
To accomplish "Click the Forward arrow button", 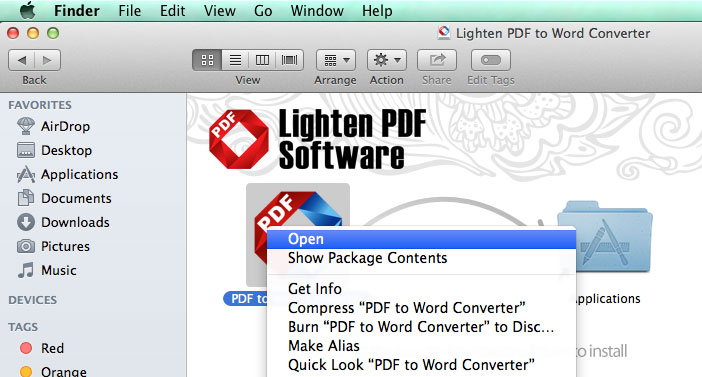I will coord(47,60).
